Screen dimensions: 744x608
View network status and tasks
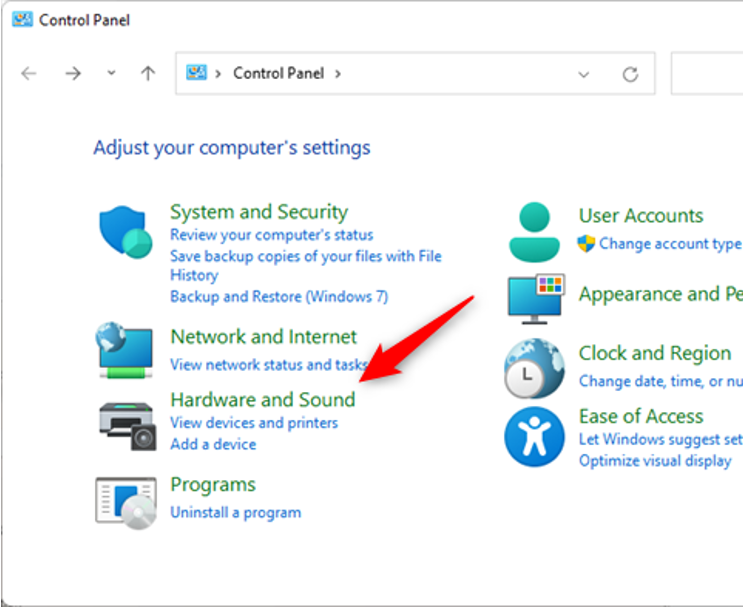(x=269, y=365)
